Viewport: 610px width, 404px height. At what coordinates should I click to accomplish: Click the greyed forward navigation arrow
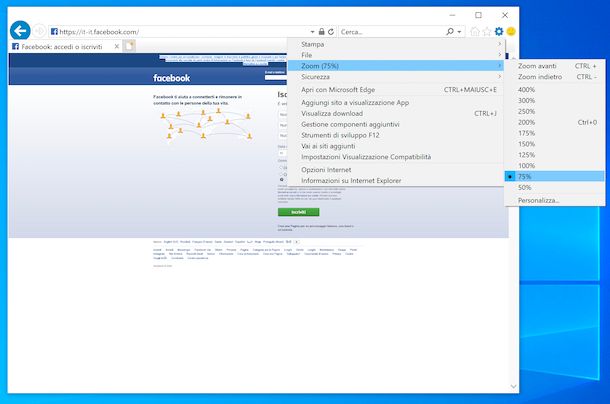[x=39, y=31]
